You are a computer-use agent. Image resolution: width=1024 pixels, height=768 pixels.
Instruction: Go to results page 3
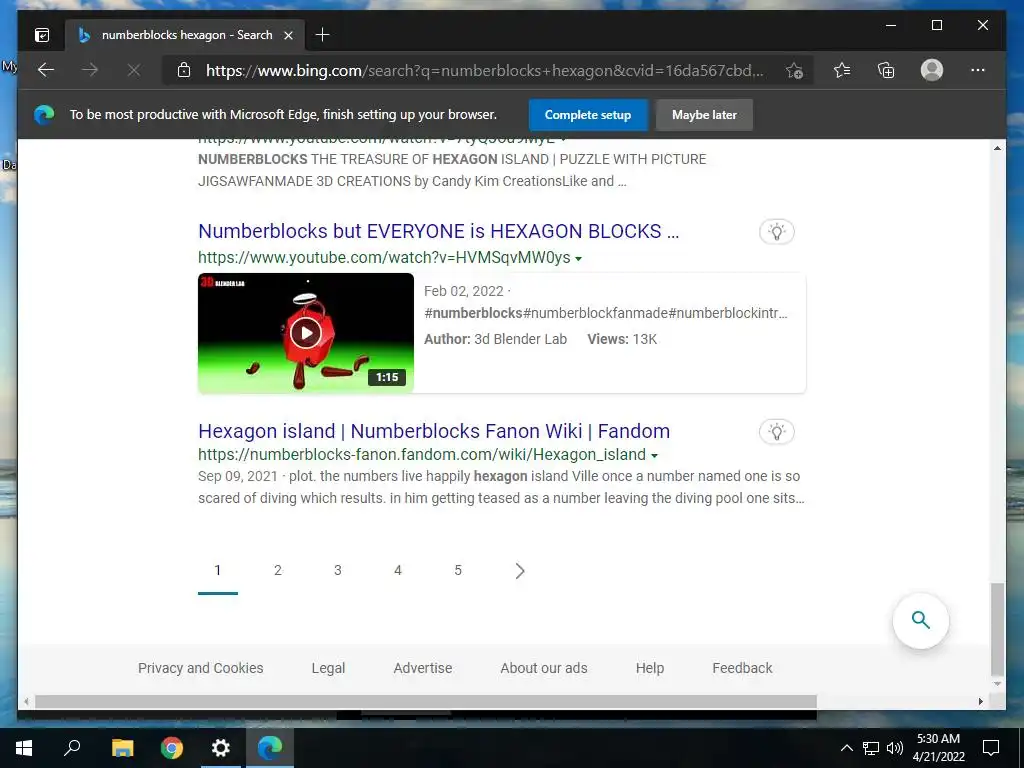coord(338,570)
